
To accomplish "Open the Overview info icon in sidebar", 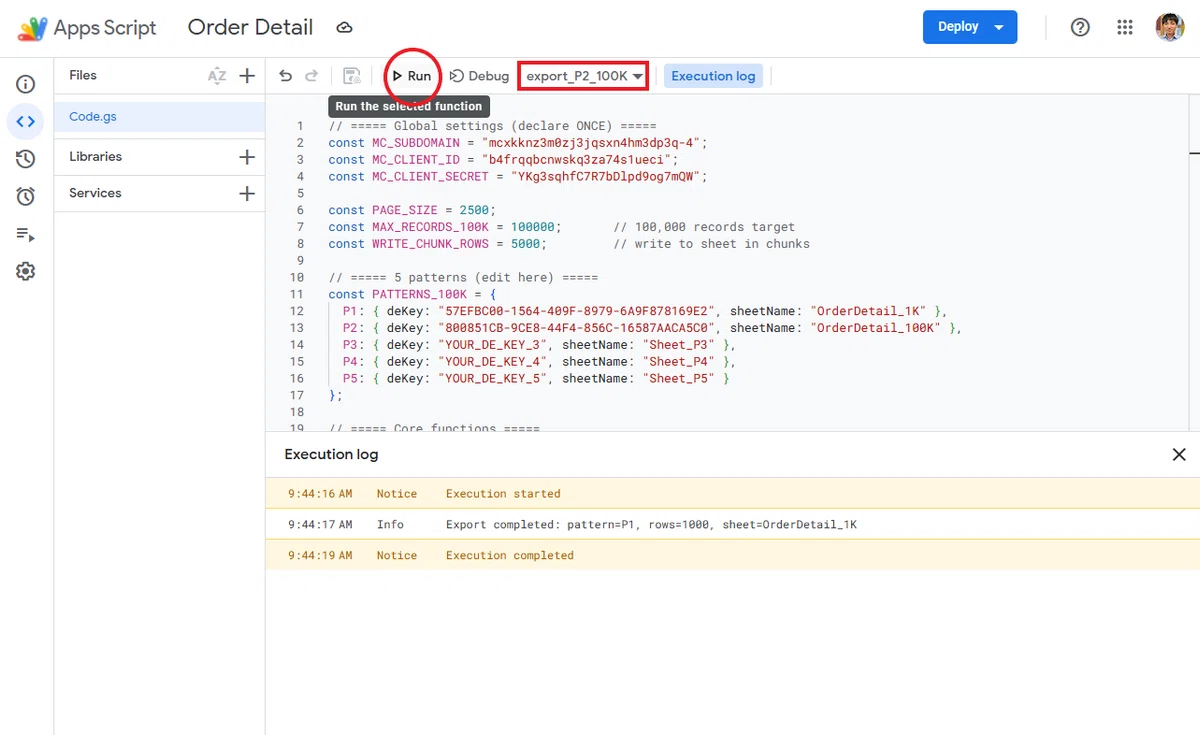I will tap(26, 84).
